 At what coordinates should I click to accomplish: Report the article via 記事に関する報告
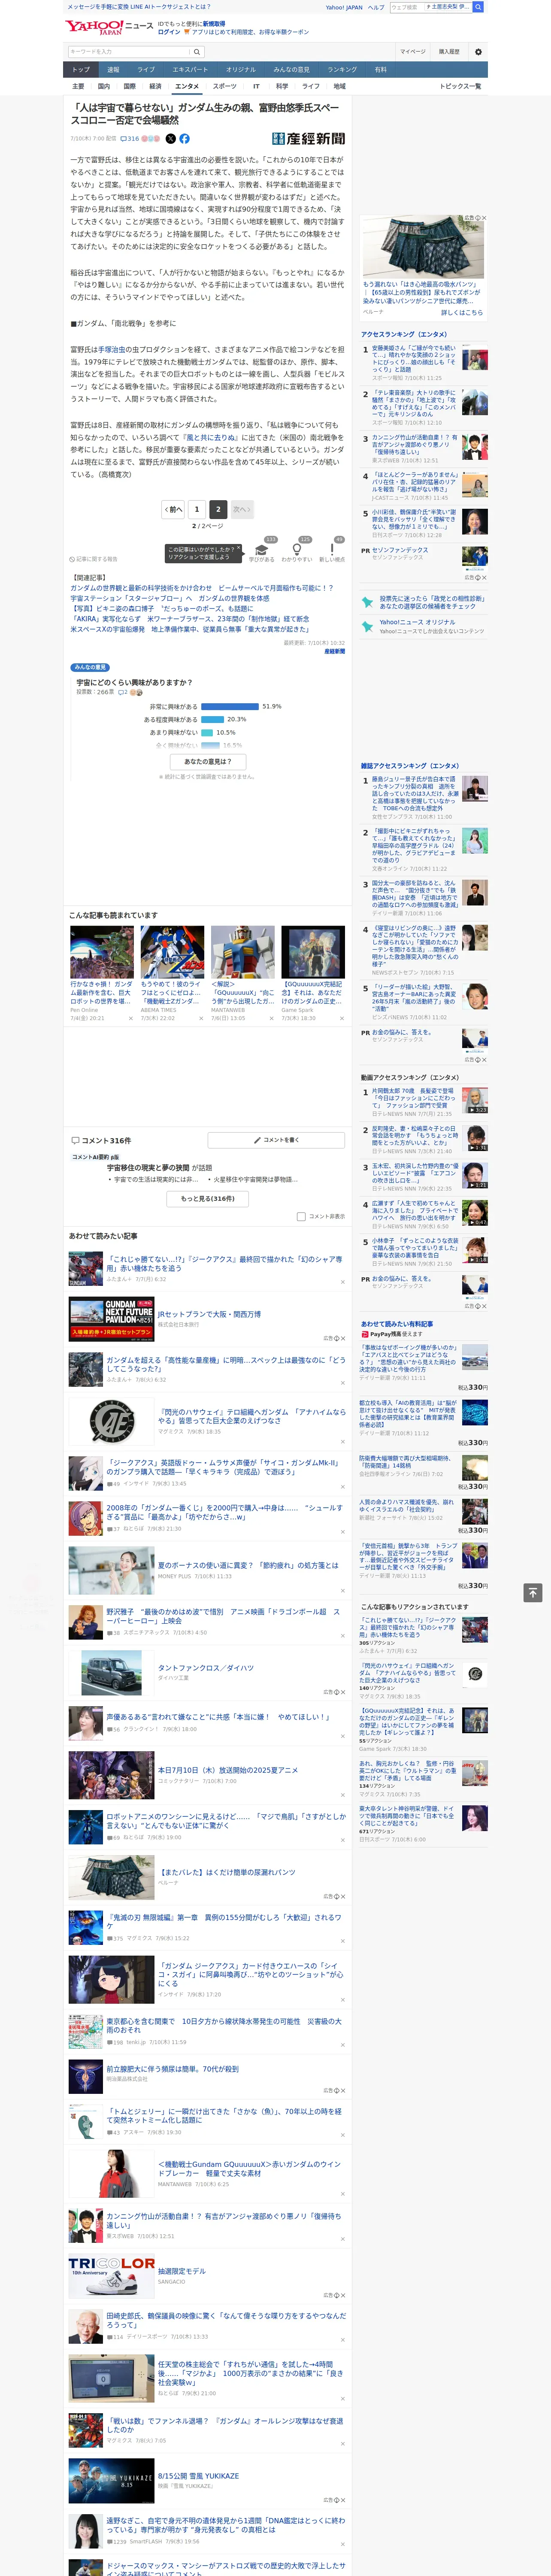[93, 559]
